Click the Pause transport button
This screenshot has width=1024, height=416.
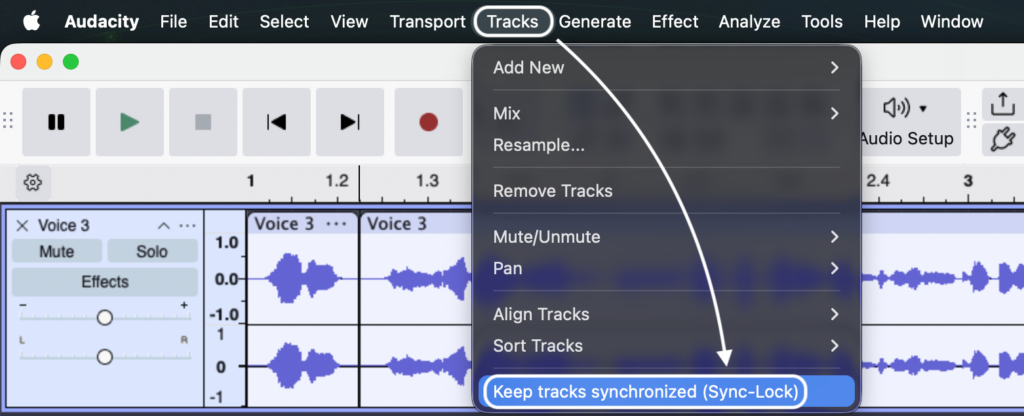[x=56, y=122]
